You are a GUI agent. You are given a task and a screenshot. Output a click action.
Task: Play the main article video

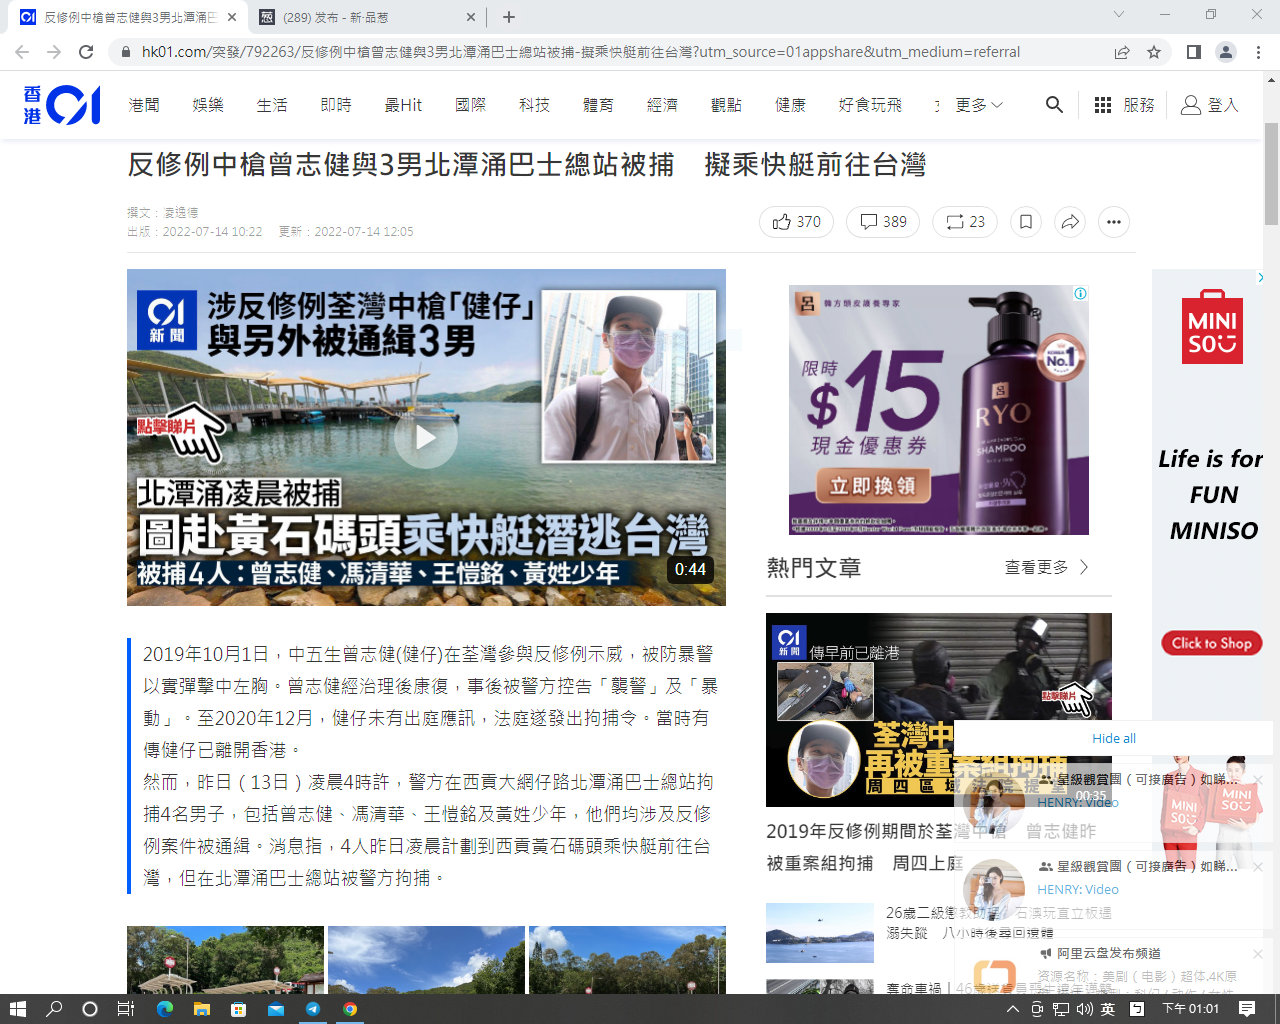(x=426, y=438)
